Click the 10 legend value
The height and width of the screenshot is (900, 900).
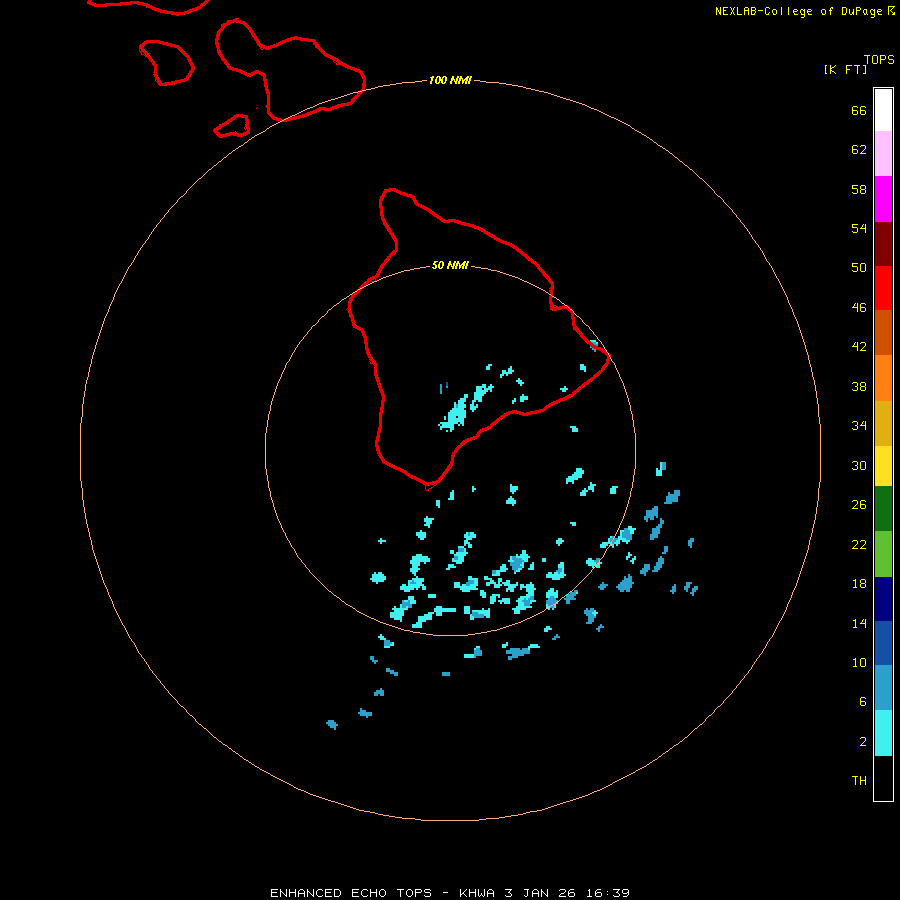(x=859, y=662)
